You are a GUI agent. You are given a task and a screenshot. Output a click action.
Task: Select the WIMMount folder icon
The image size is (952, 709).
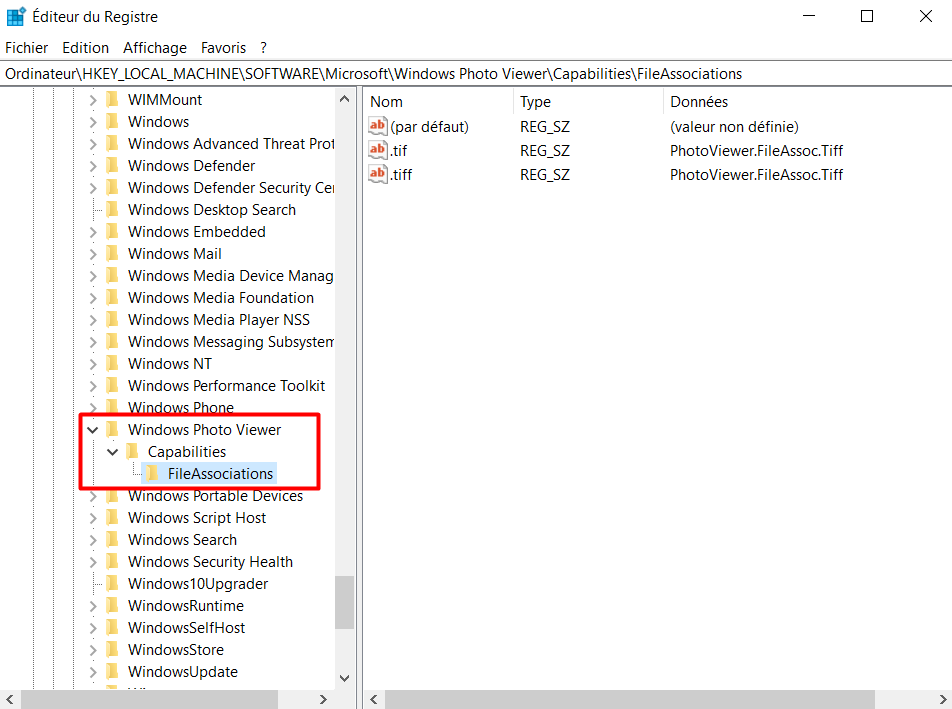click(112, 99)
